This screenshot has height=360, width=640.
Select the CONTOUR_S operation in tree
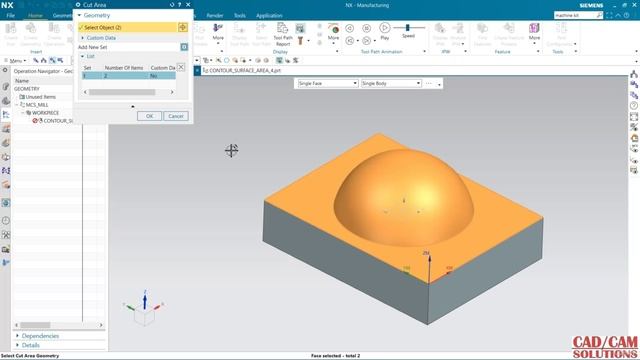(58, 121)
